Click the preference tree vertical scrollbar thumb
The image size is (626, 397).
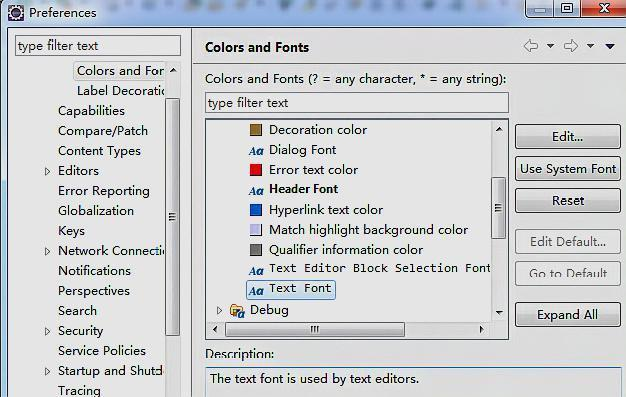click(x=172, y=217)
